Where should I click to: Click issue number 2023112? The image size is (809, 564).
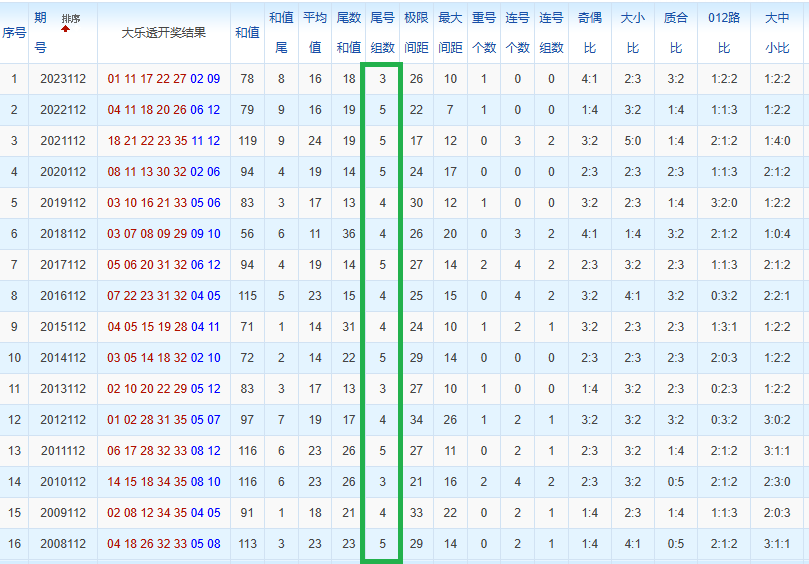(x=62, y=79)
